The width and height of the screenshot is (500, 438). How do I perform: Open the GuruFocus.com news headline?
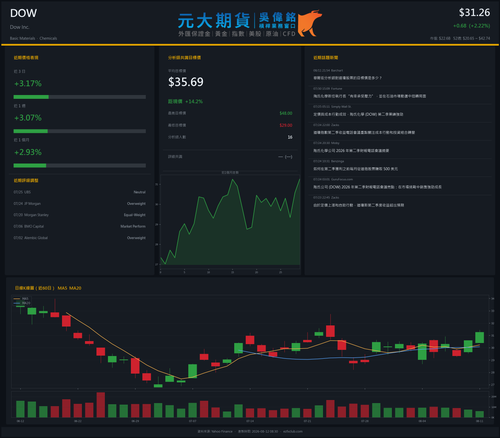tap(377, 187)
